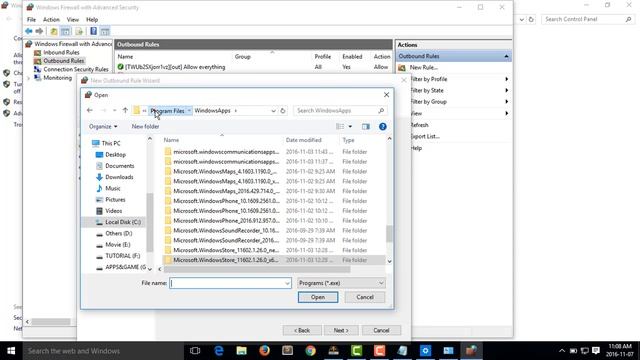The height and width of the screenshot is (360, 640).
Task: Toggle action pane icon in Firewall toolbar
Action: (105, 31)
